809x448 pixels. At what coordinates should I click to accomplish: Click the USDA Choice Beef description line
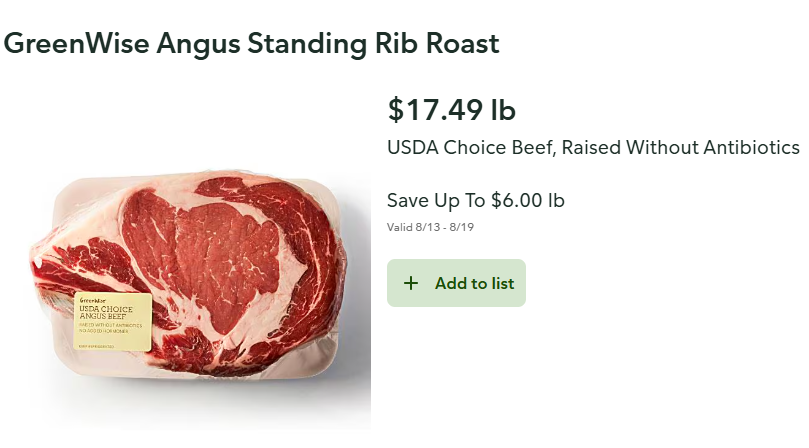coord(593,148)
